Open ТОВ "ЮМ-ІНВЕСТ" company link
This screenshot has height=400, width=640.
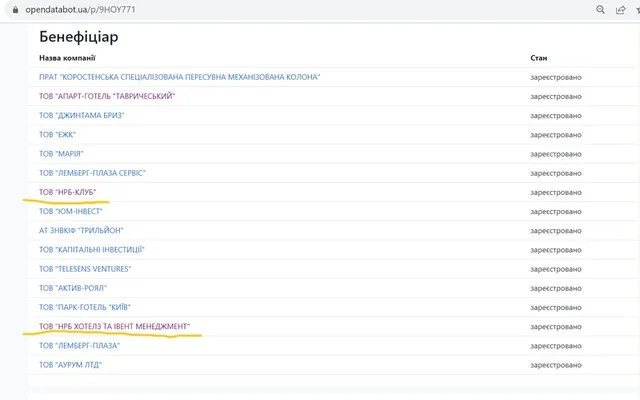point(71,211)
